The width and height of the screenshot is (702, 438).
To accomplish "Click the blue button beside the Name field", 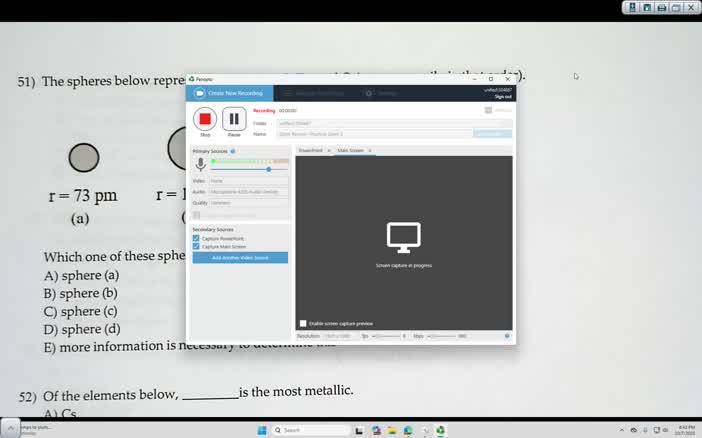I will pyautogui.click(x=492, y=134).
